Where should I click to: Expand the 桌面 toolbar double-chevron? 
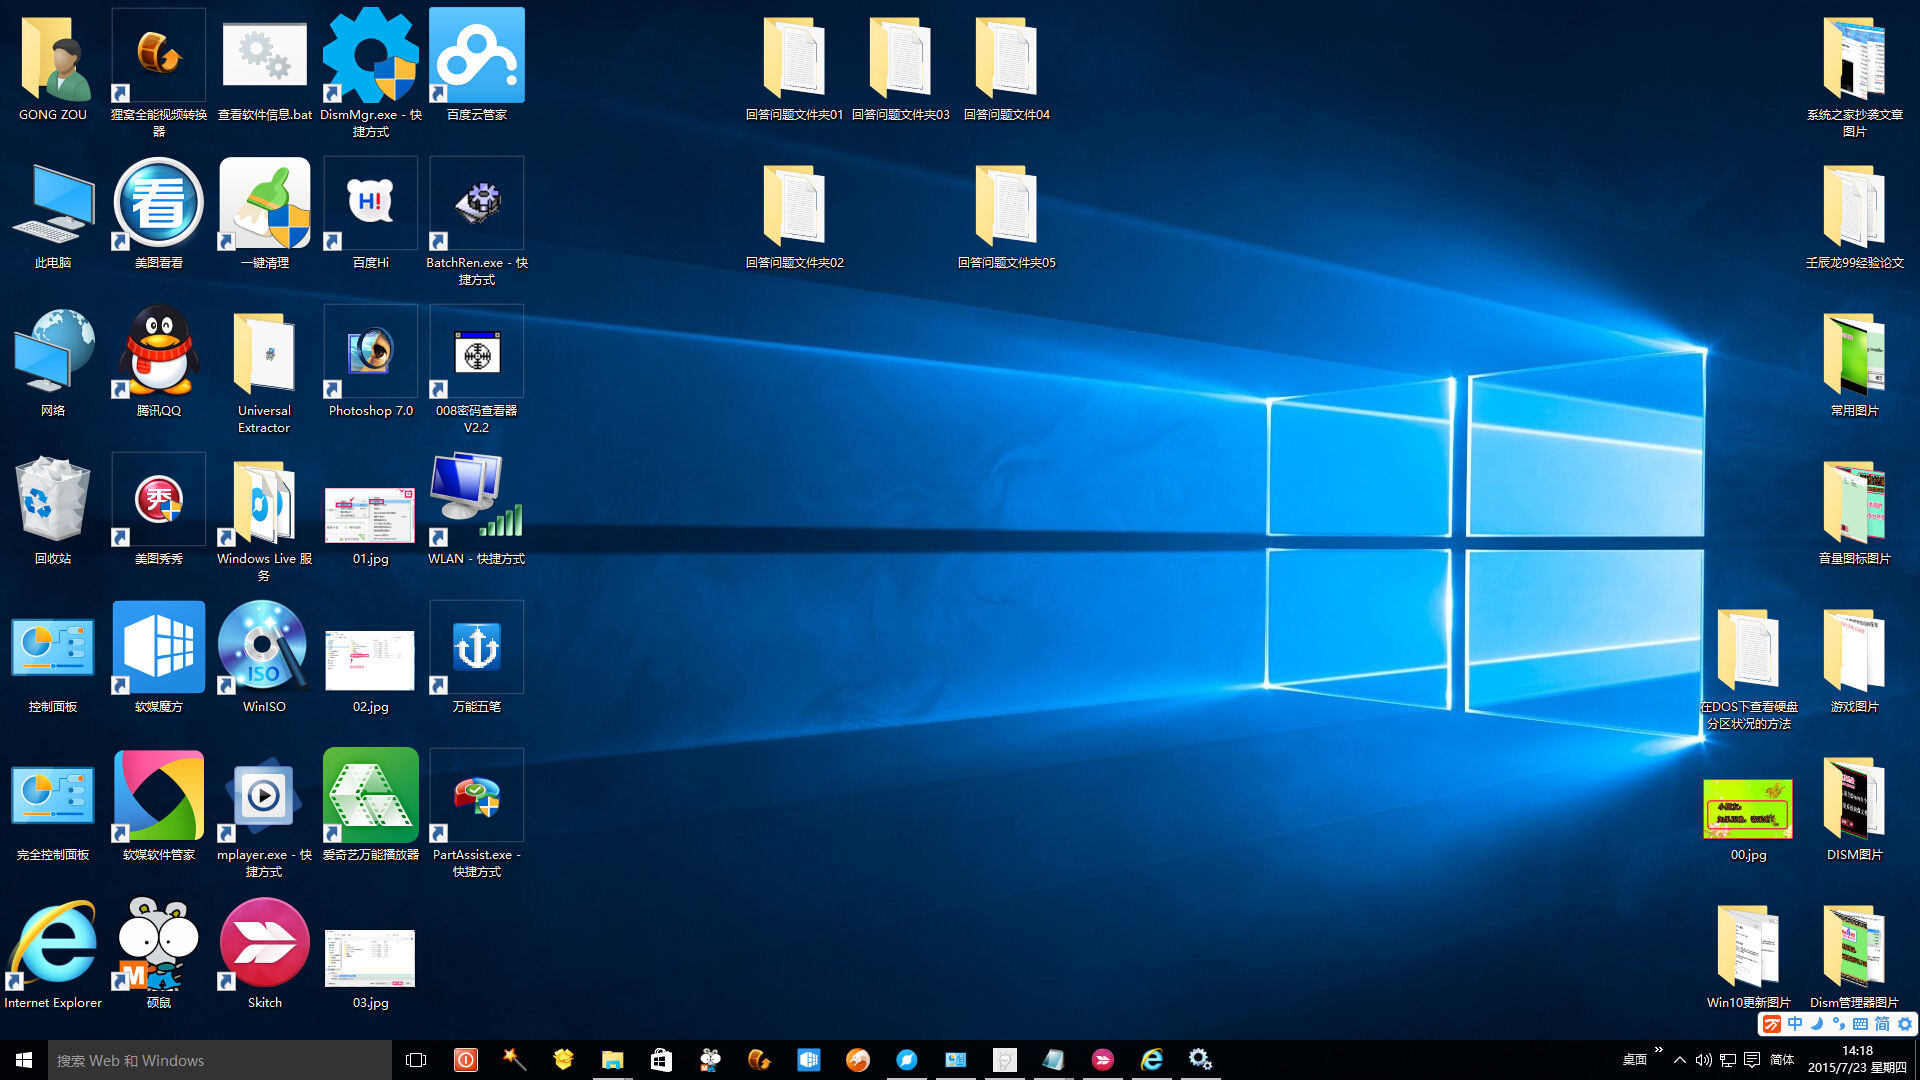(x=1659, y=1050)
